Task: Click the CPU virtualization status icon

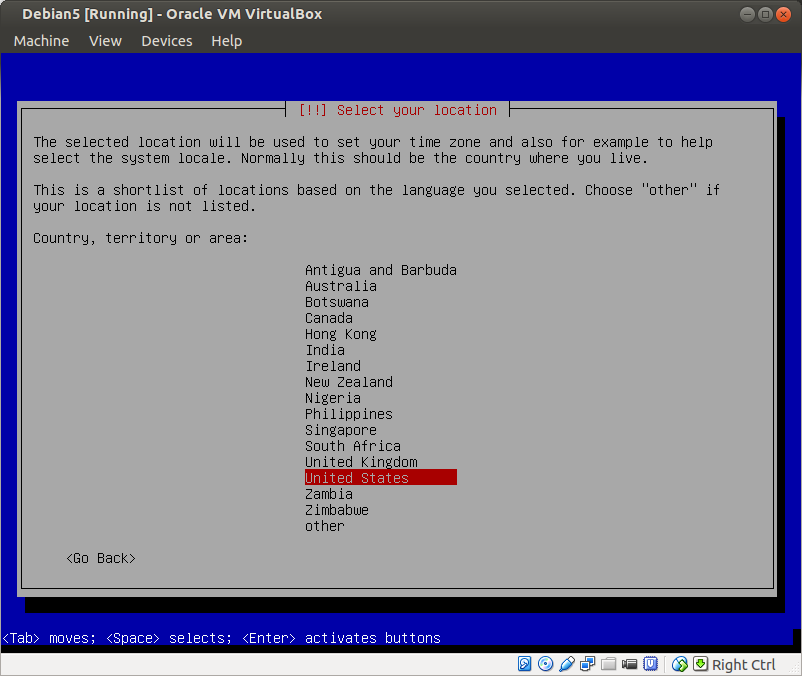Action: (650, 664)
